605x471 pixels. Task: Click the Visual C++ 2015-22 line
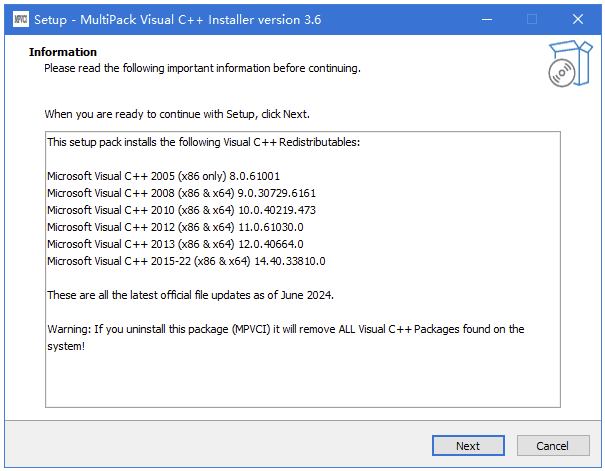(x=186, y=261)
